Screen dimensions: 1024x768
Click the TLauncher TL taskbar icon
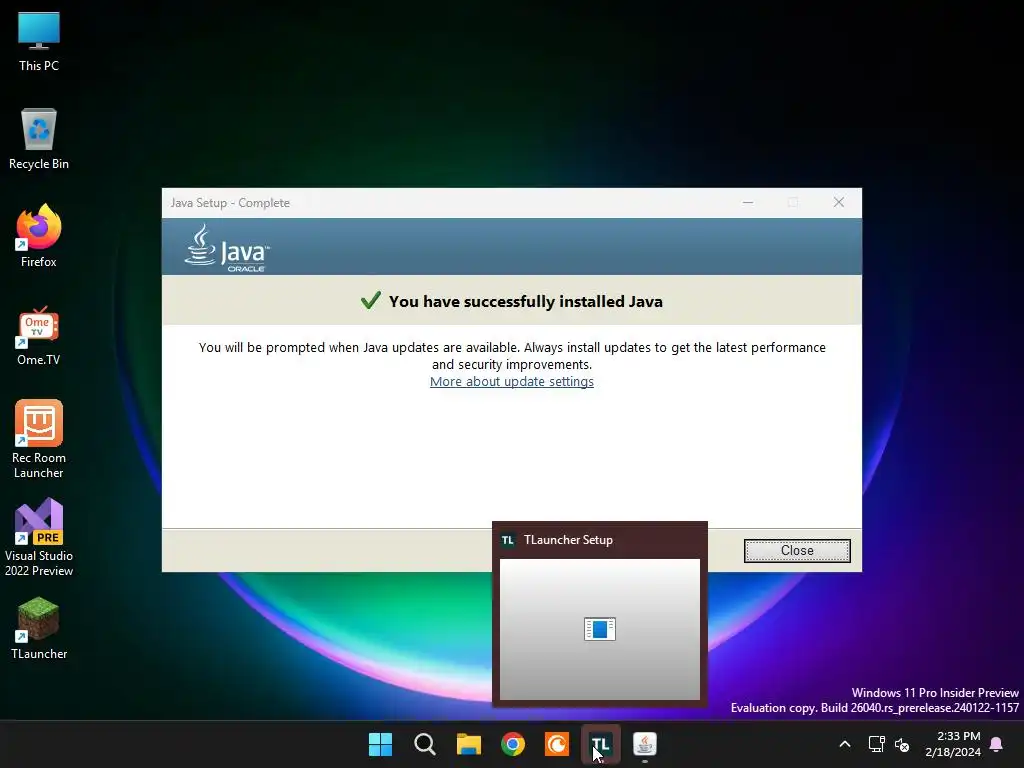tap(600, 744)
